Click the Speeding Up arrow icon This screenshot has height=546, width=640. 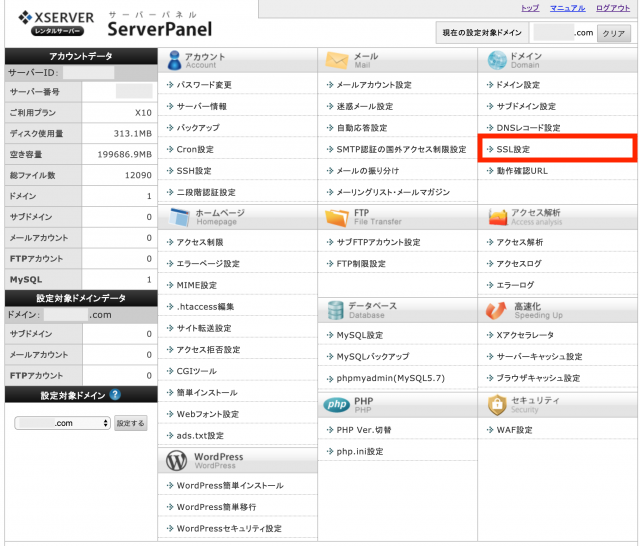click(x=496, y=310)
